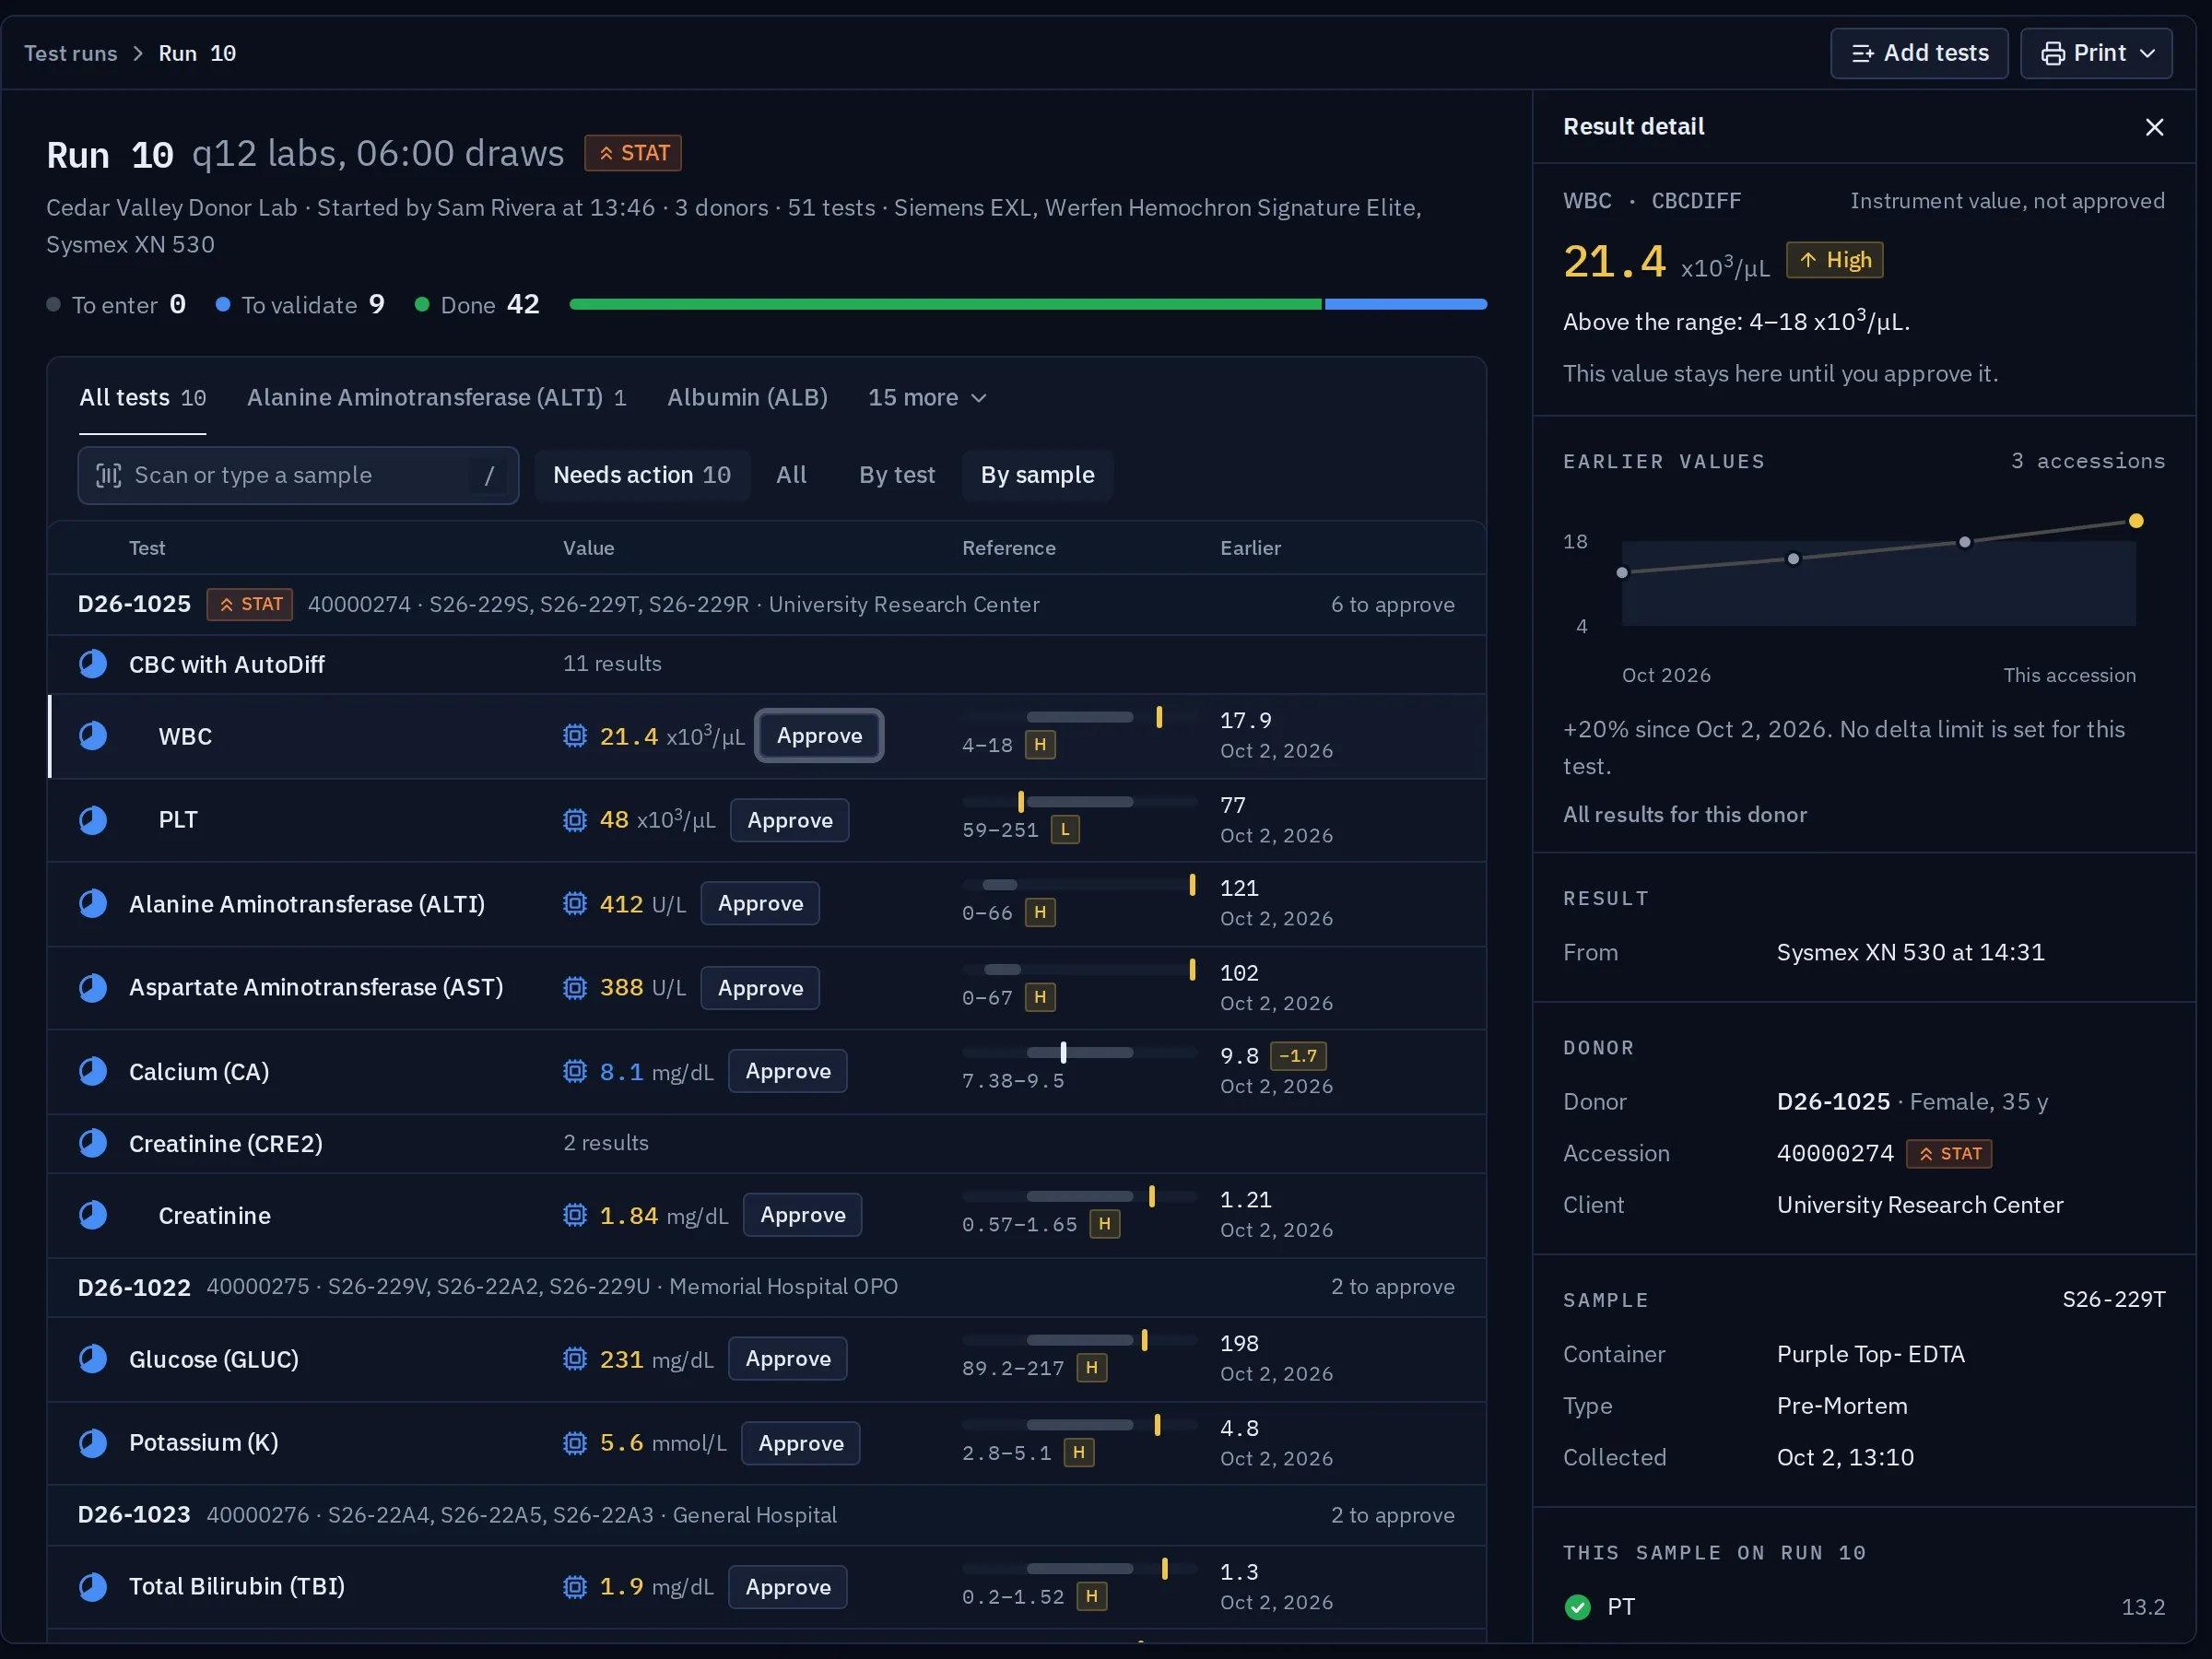Click the status icon beside Potassium (K)

coord(93,1443)
